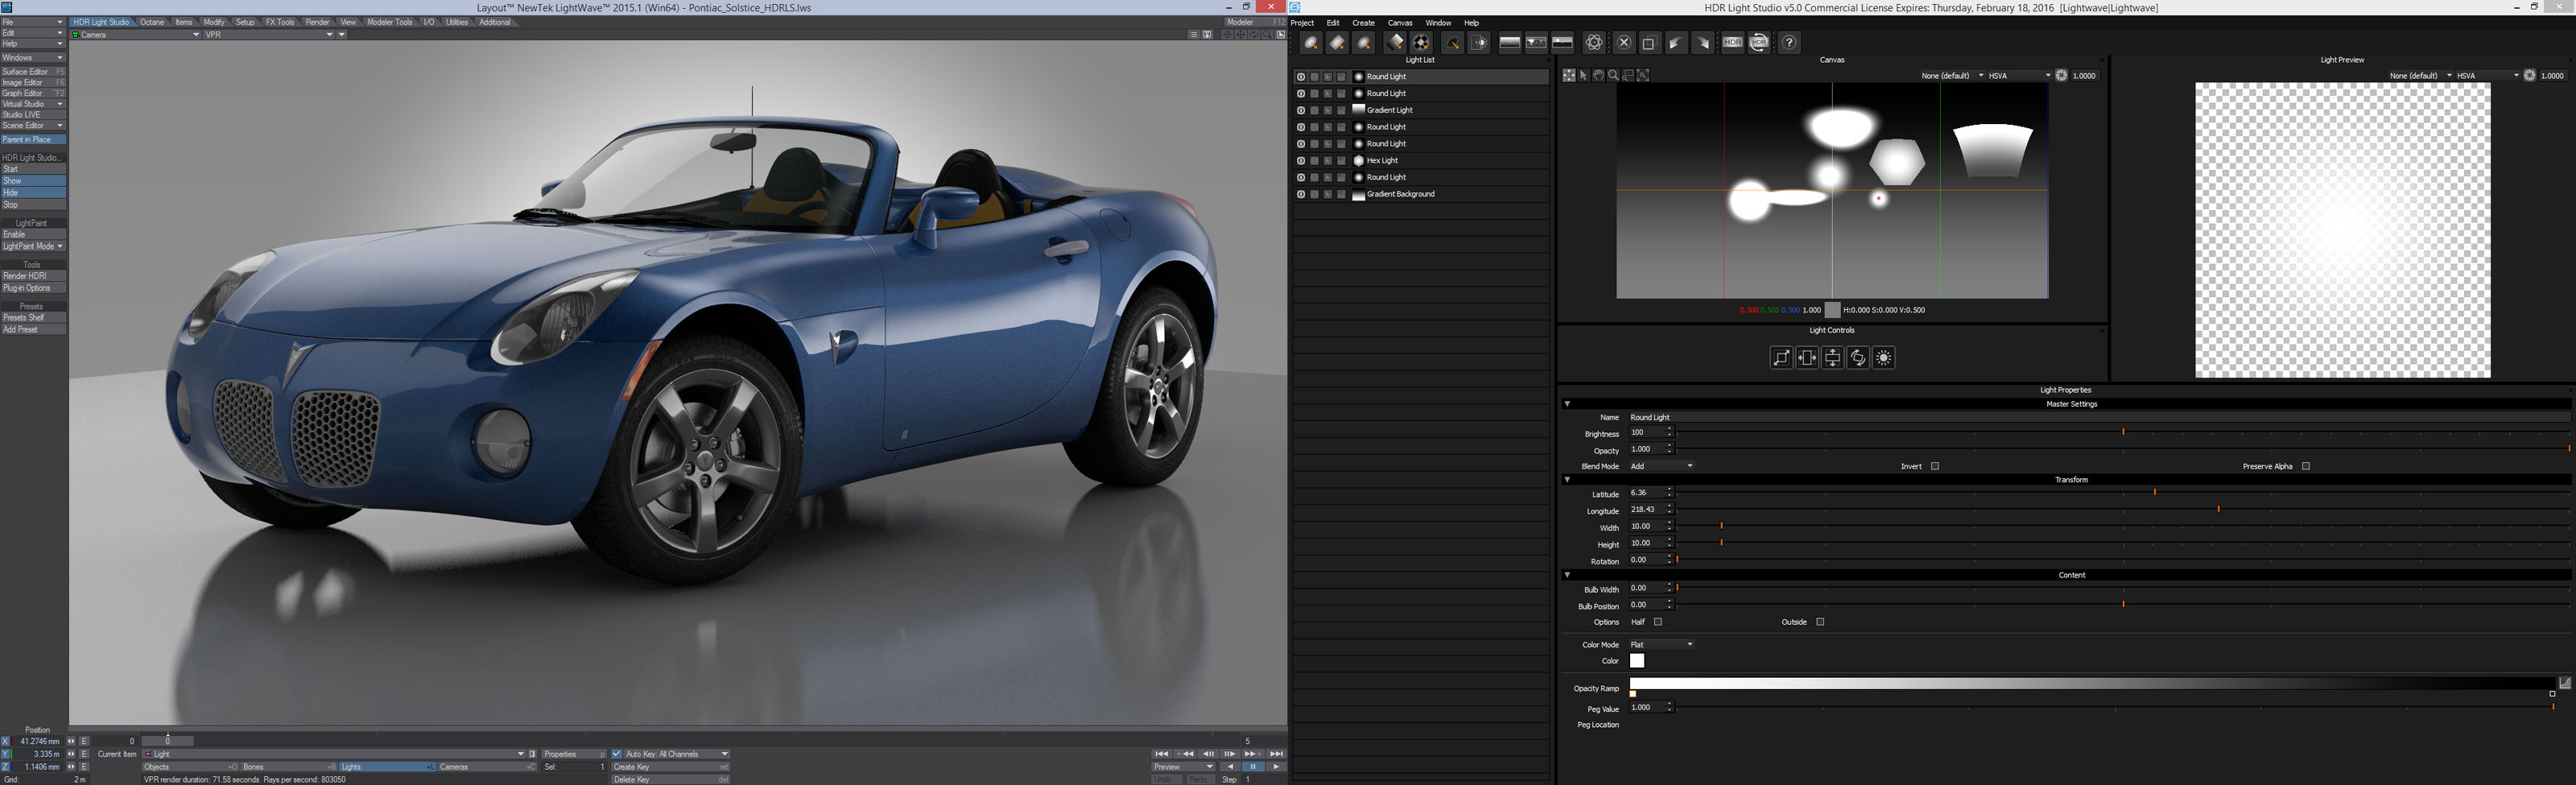
Task: Click the first gradient background icon
Action: (1510, 42)
